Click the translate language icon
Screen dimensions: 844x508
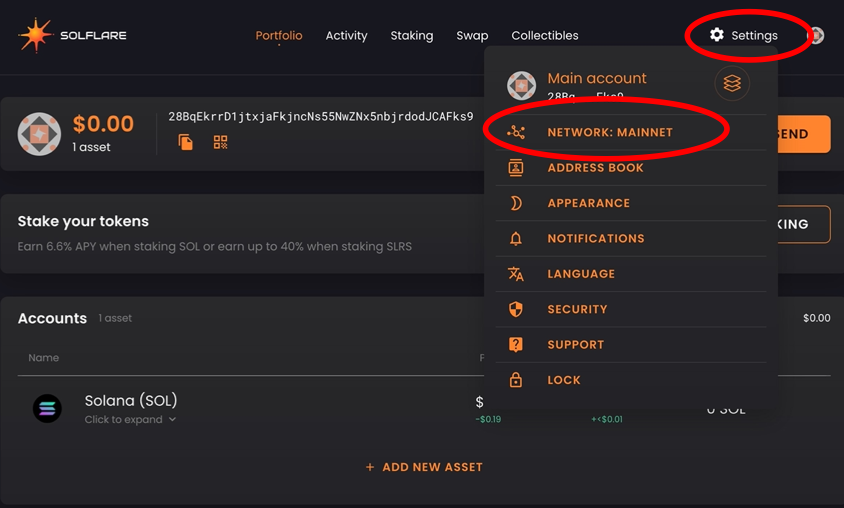click(516, 274)
